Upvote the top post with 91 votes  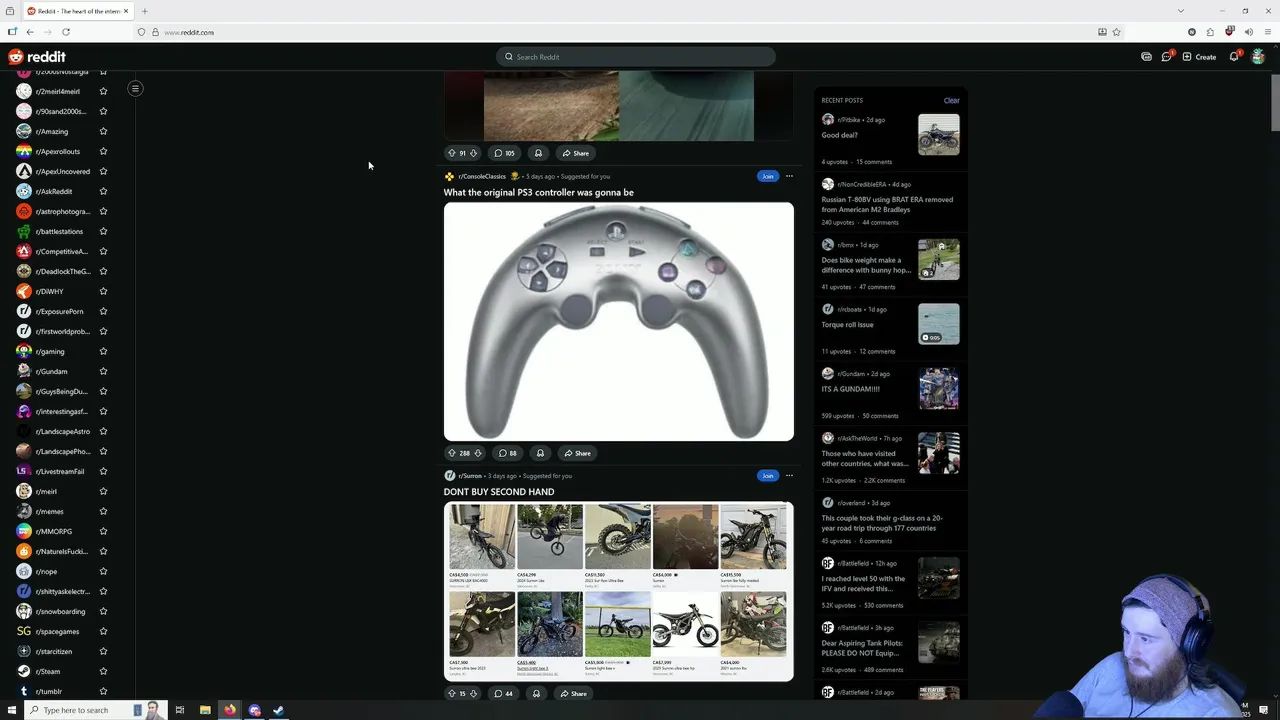coord(451,153)
